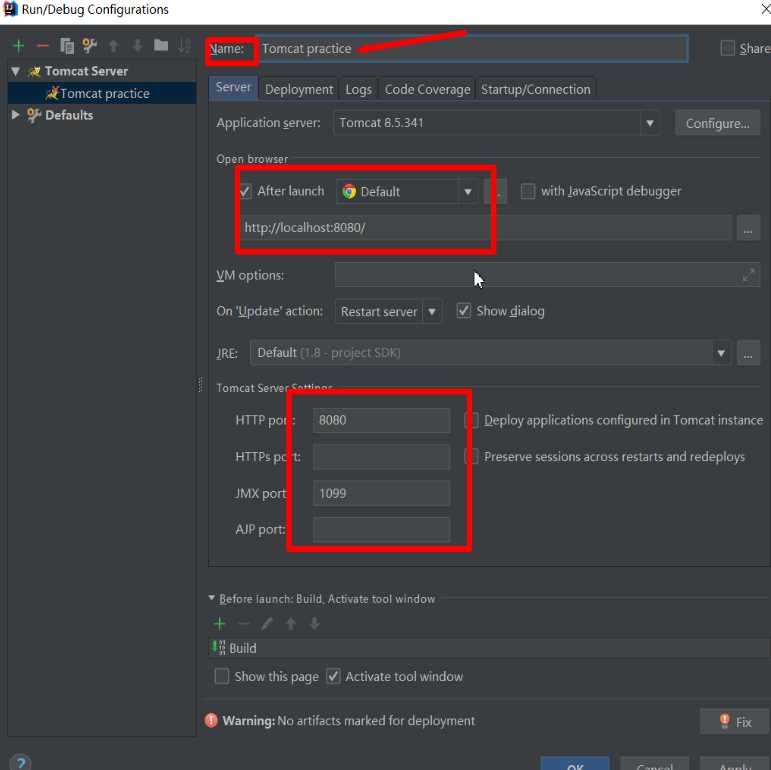Uncheck the After launch checkbox
This screenshot has height=770, width=771.
pos(245,191)
